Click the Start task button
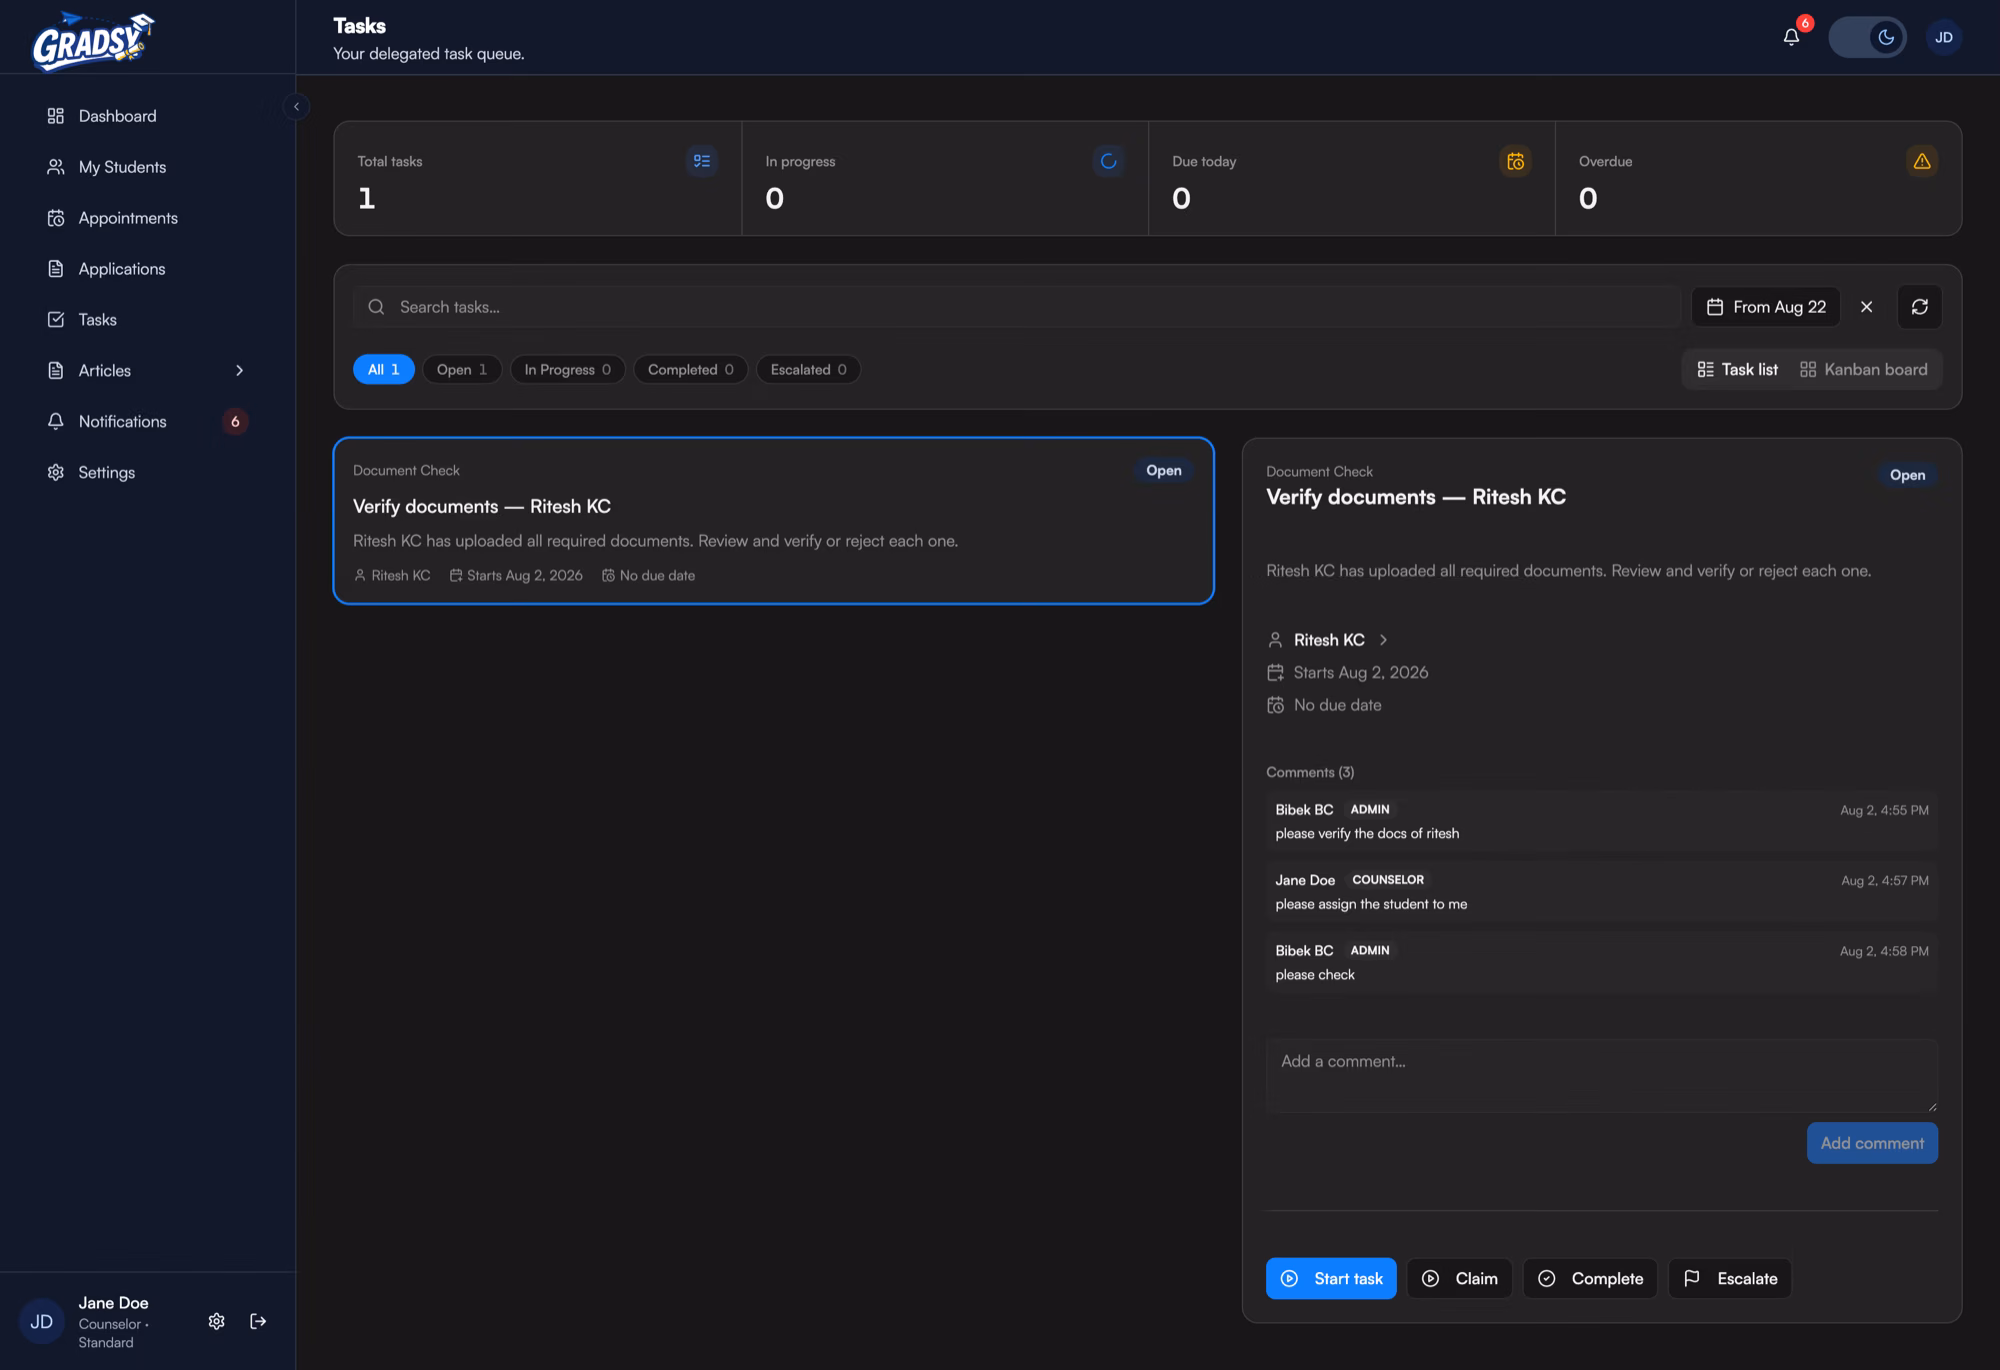The image size is (2000, 1370). (1331, 1279)
